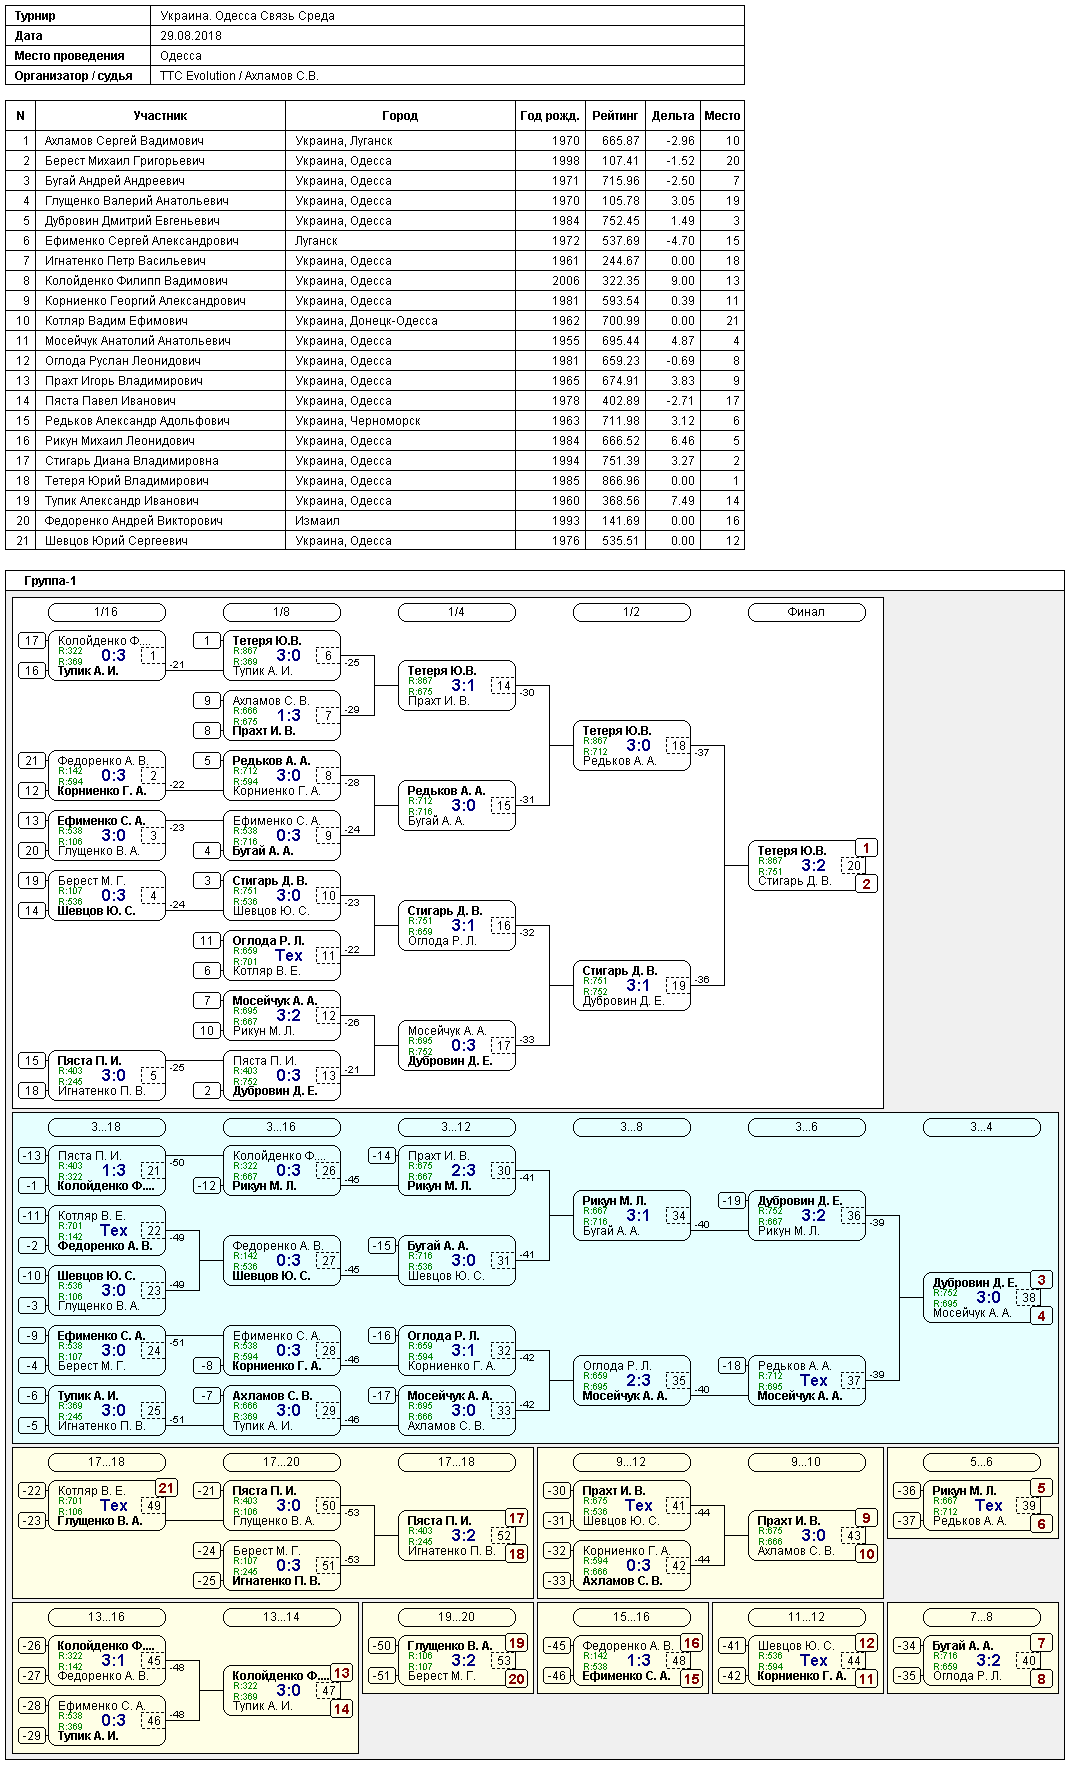This screenshot has width=1070, height=1765.
Task: Click the 11...12 round label
Action: [x=806, y=1617]
